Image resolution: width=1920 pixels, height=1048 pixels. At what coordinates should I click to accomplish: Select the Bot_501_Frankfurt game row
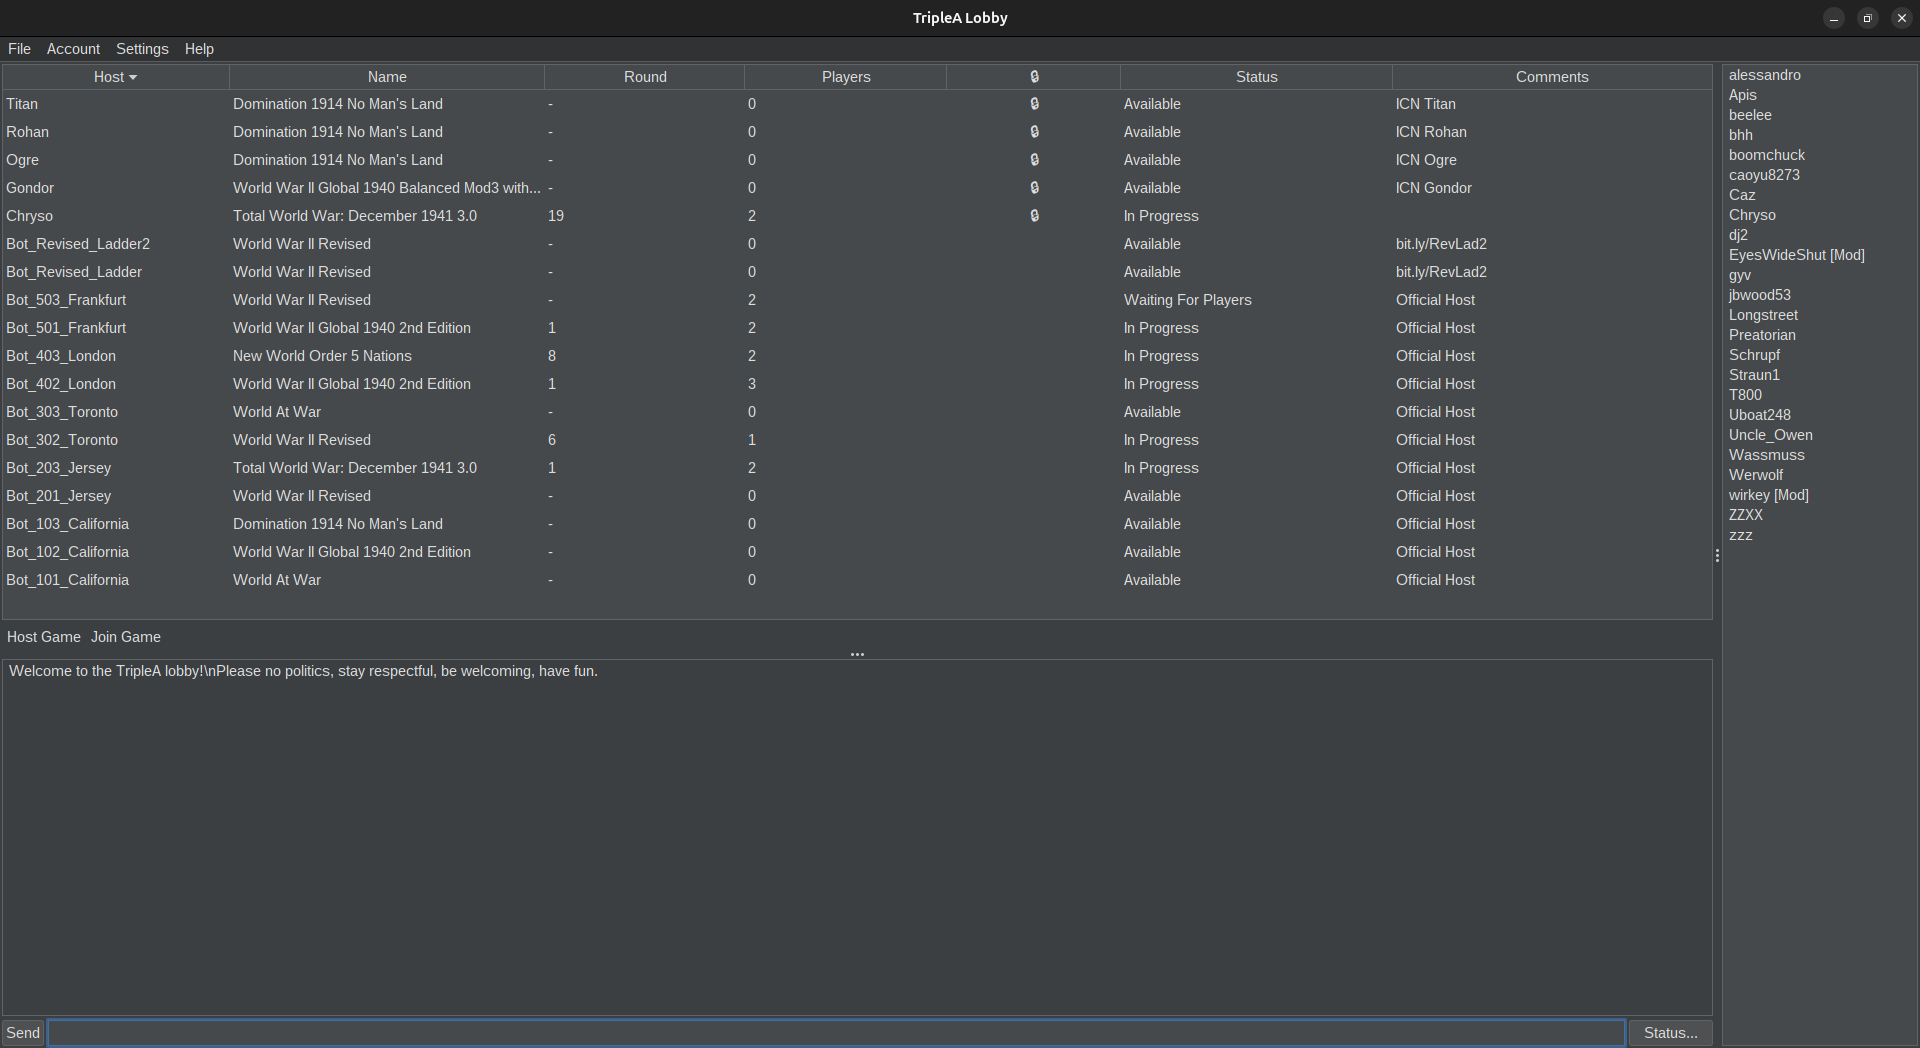(857, 328)
